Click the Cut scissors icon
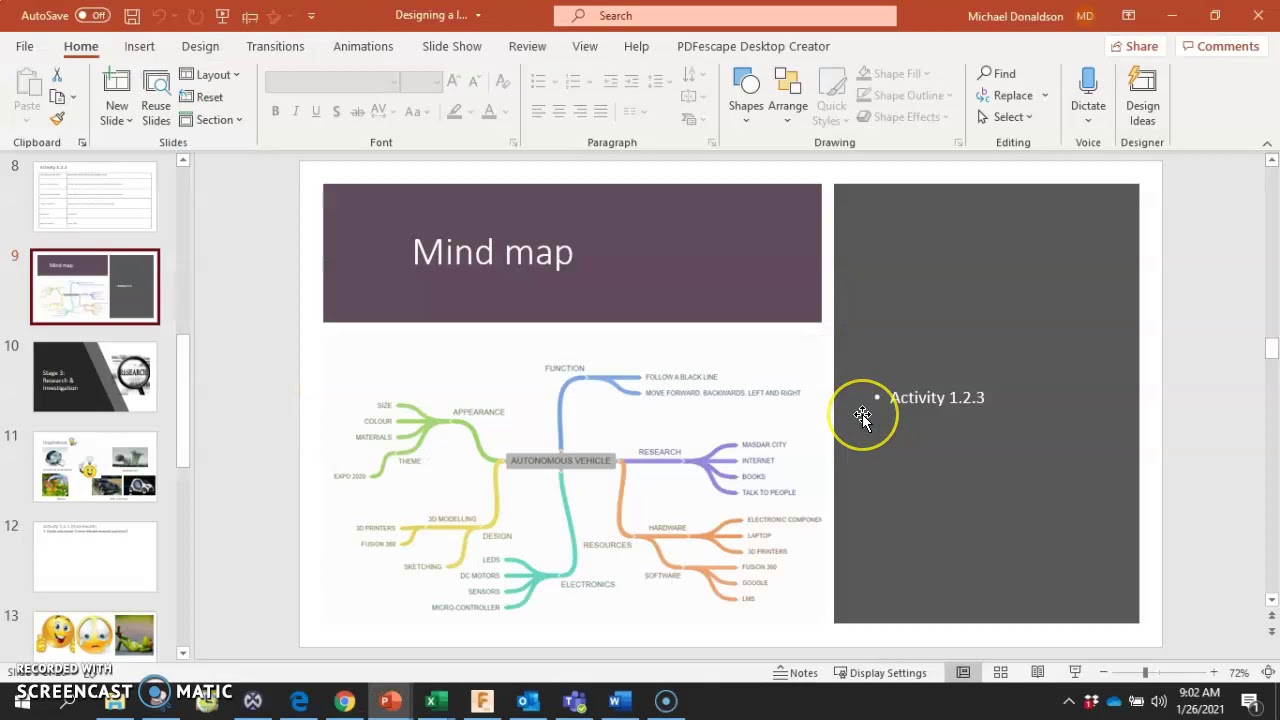 coord(57,76)
